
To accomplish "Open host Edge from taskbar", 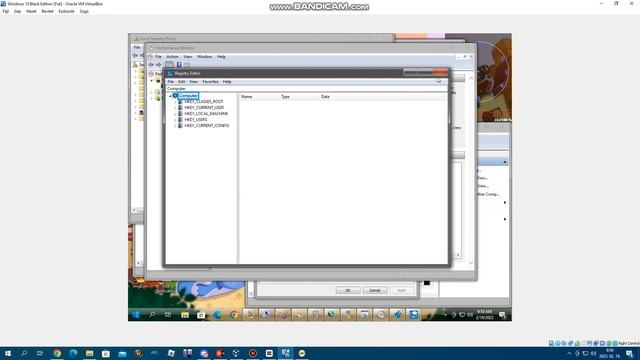I will tap(73, 353).
